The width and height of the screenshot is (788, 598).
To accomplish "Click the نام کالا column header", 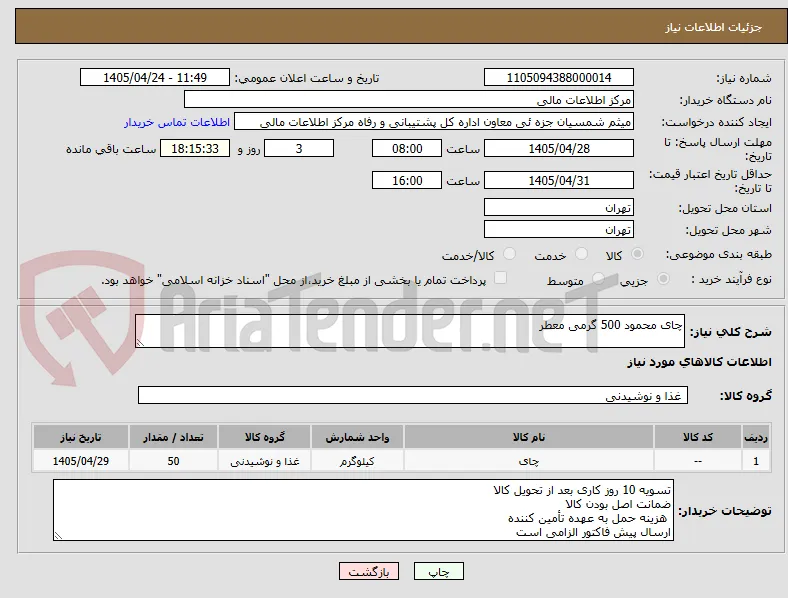I will click(x=529, y=437).
